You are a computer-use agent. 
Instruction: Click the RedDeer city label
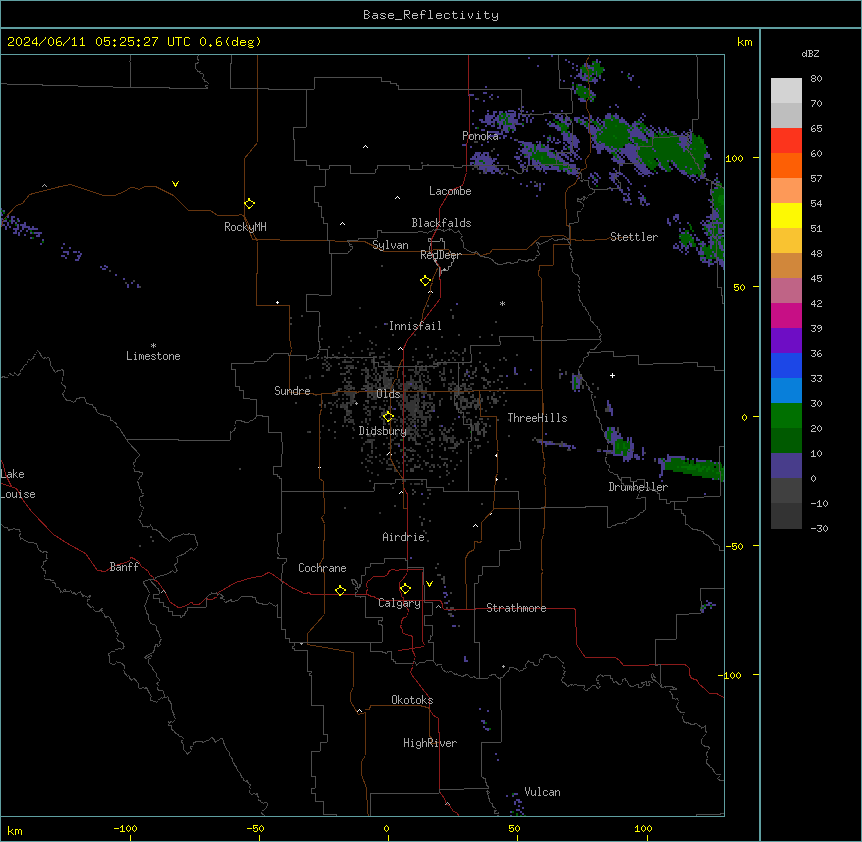[440, 255]
